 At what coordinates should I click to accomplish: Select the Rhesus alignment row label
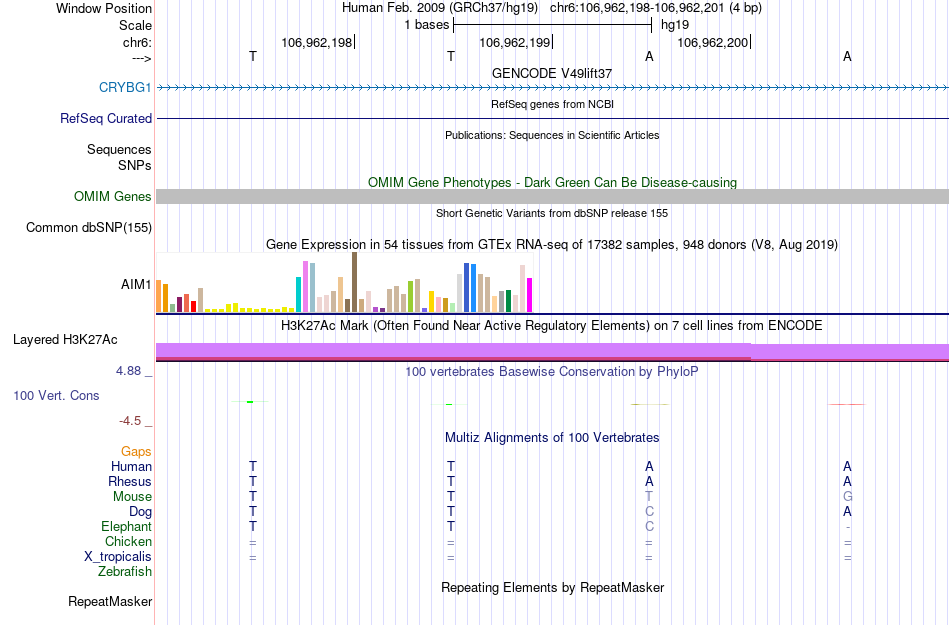click(x=130, y=481)
